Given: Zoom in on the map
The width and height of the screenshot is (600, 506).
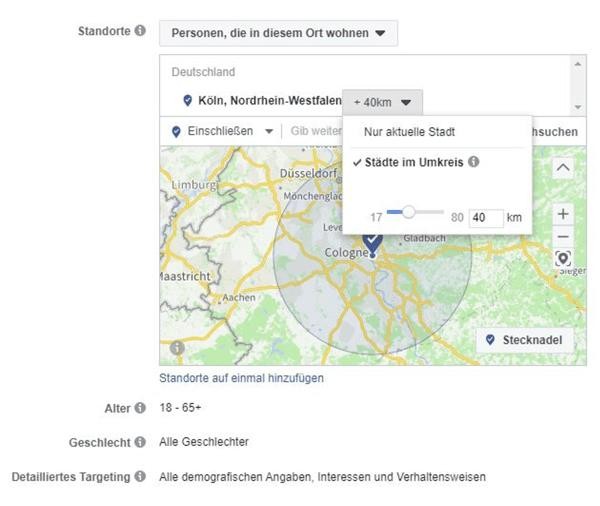Looking at the screenshot, I should coord(563,214).
